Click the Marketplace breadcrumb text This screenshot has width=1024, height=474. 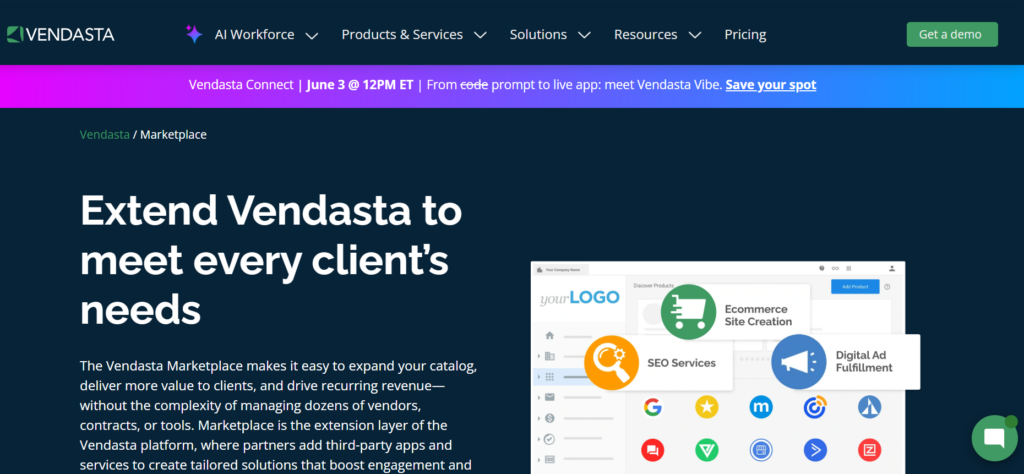coord(173,134)
